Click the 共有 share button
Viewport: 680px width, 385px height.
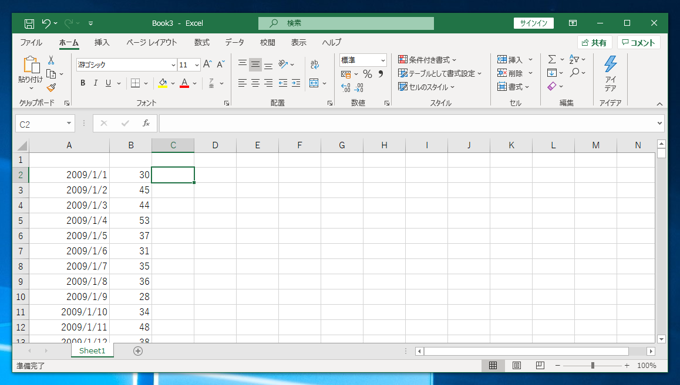tap(594, 42)
